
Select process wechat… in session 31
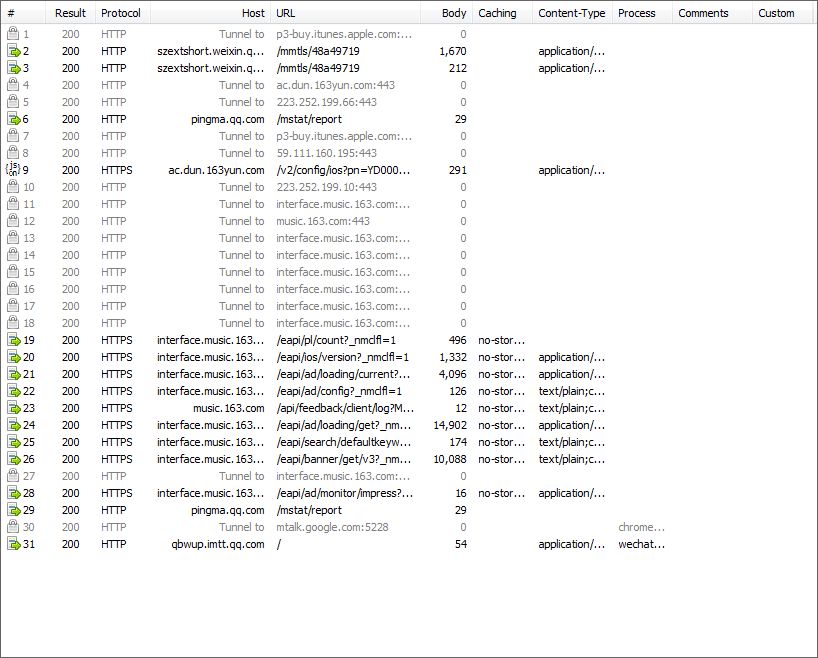point(641,544)
